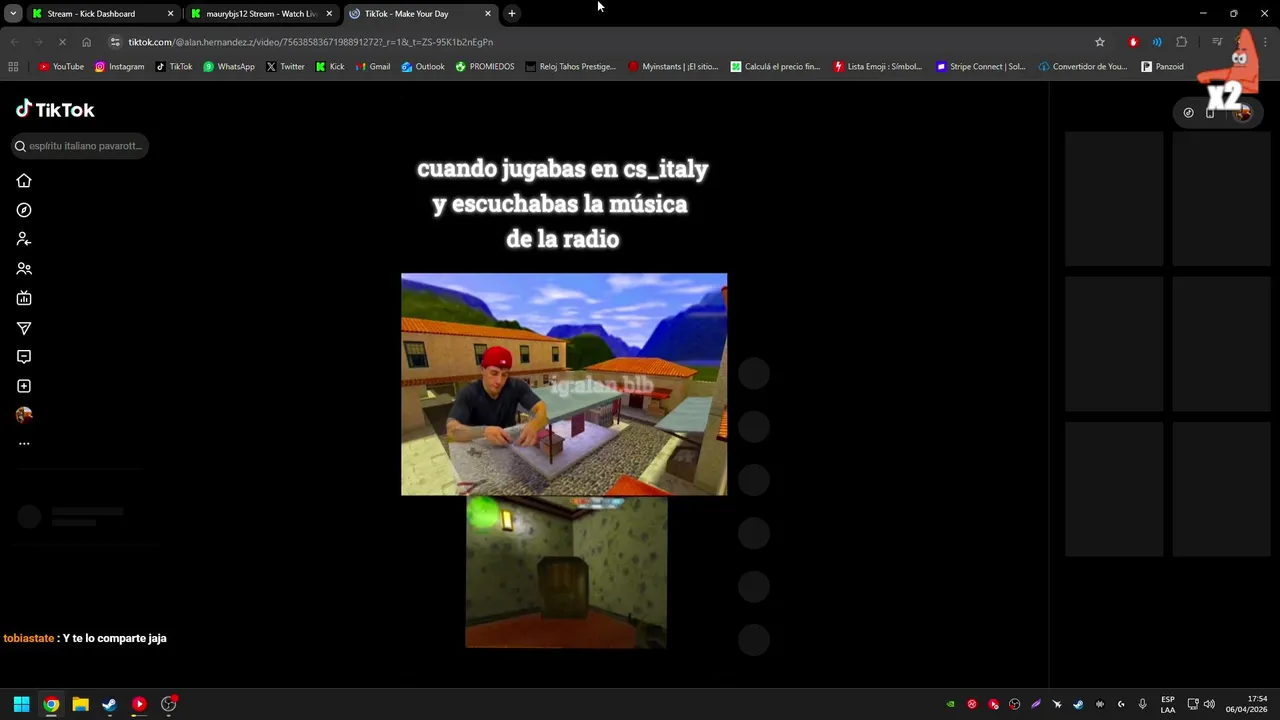Open the Outlook bookmark
This screenshot has height=720, width=1280.
423,67
